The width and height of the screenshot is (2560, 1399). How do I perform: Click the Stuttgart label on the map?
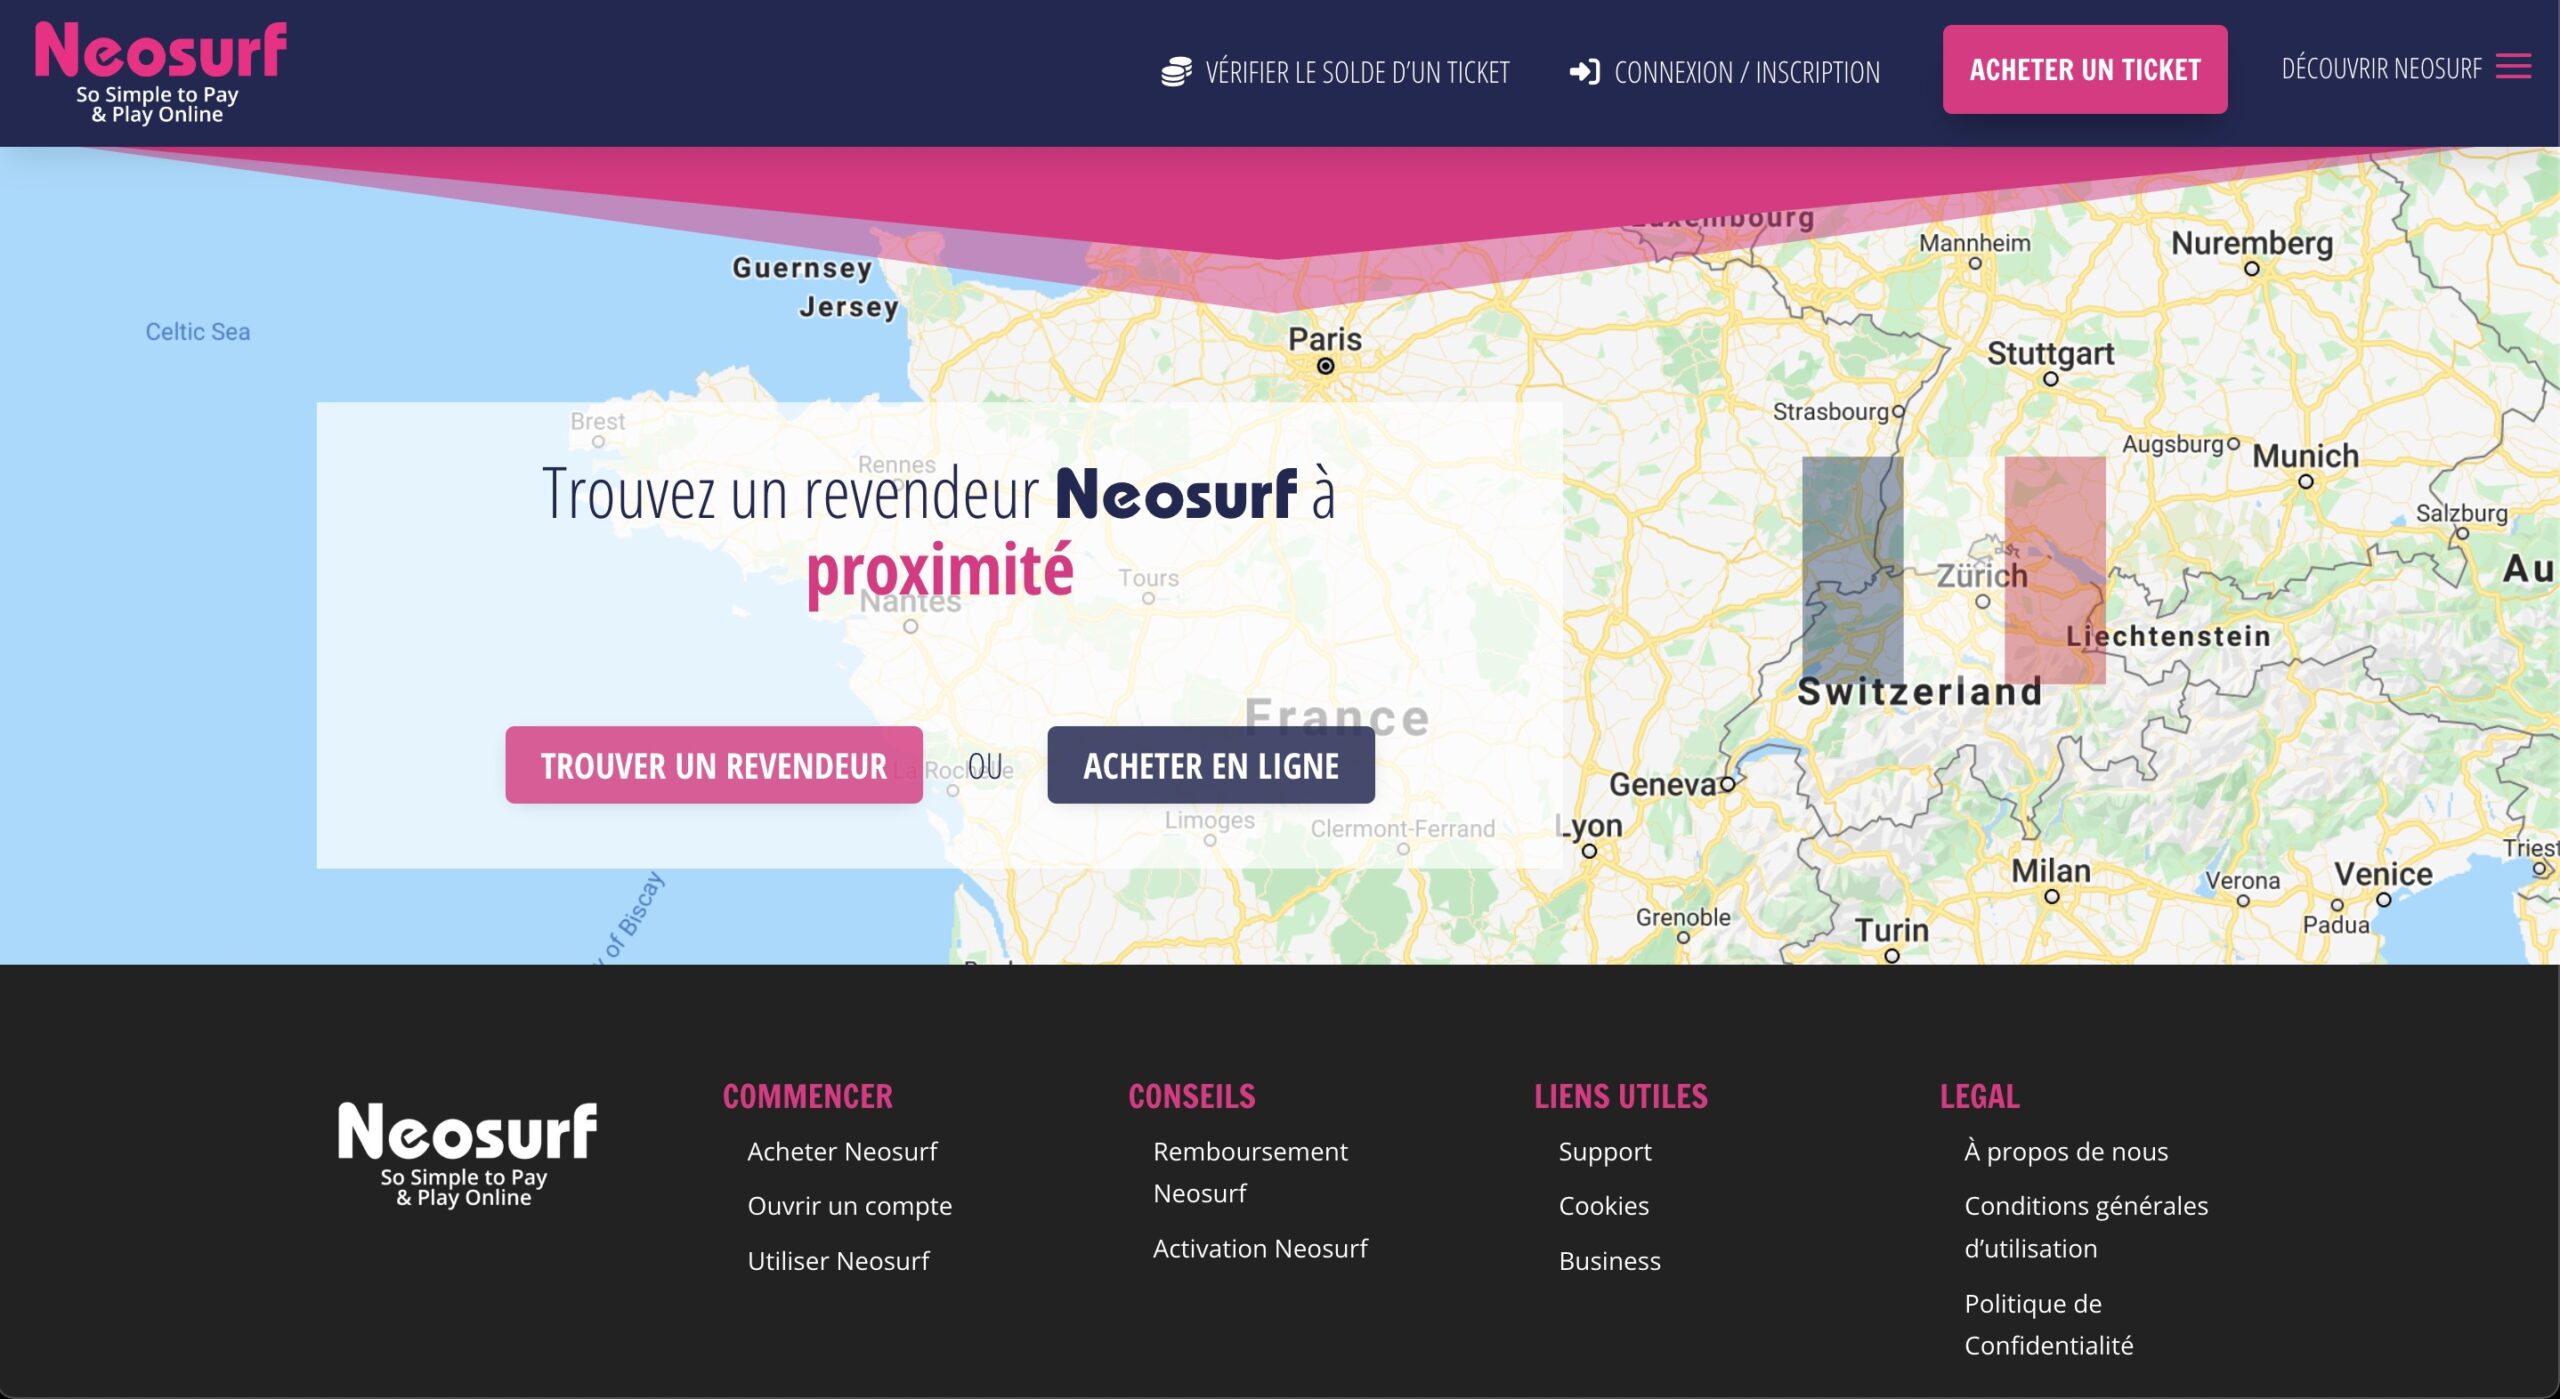point(2050,353)
